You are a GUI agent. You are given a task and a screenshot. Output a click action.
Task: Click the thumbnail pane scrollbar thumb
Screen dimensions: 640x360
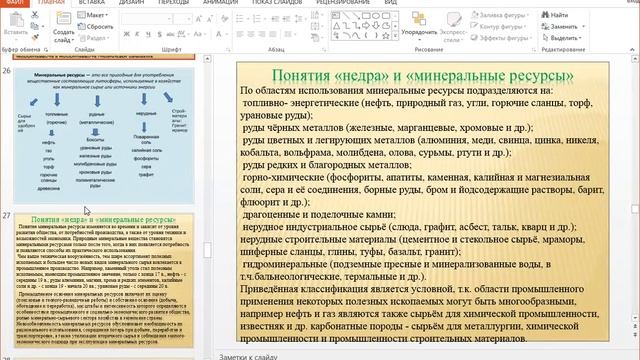(207, 250)
